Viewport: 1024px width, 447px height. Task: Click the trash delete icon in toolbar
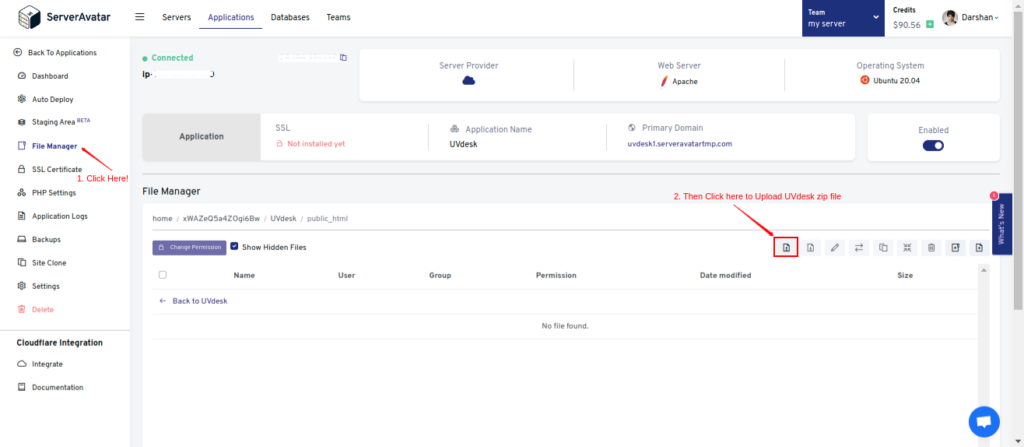(931, 247)
